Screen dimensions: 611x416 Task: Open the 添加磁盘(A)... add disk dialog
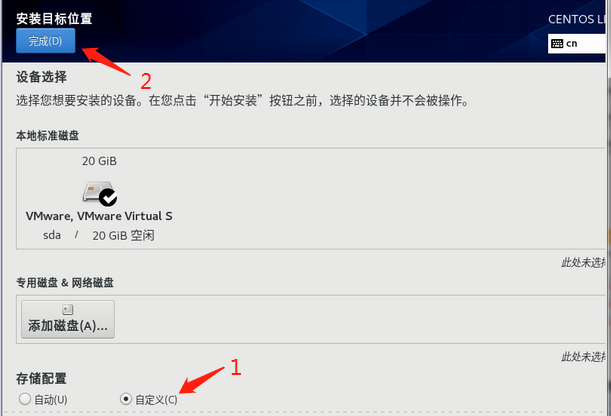pos(68,319)
